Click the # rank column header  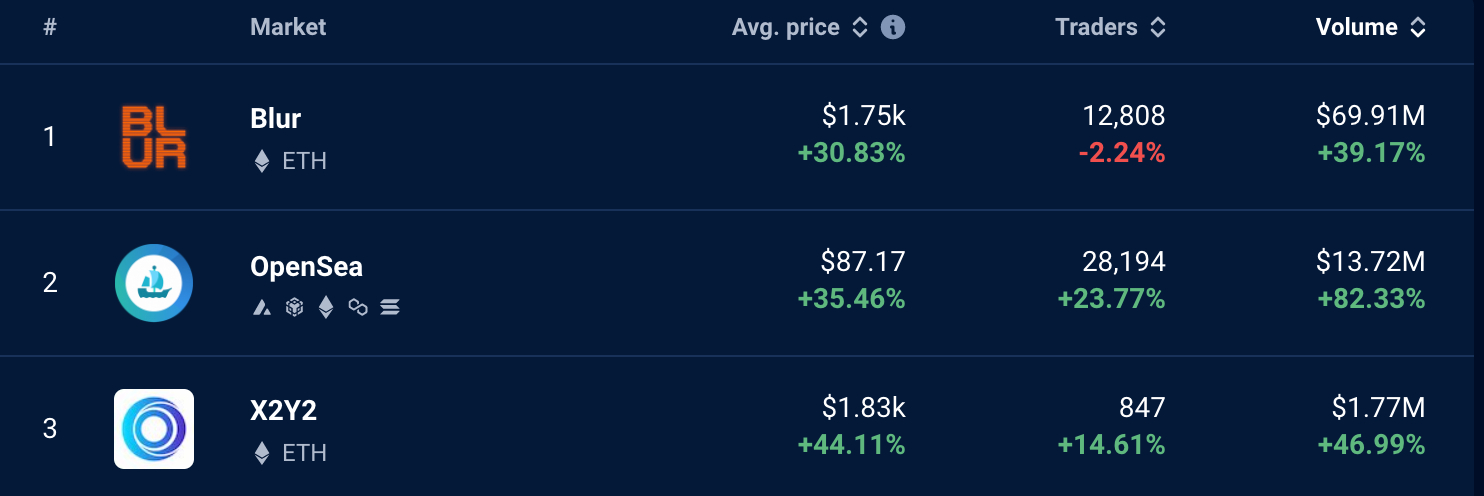(x=50, y=27)
